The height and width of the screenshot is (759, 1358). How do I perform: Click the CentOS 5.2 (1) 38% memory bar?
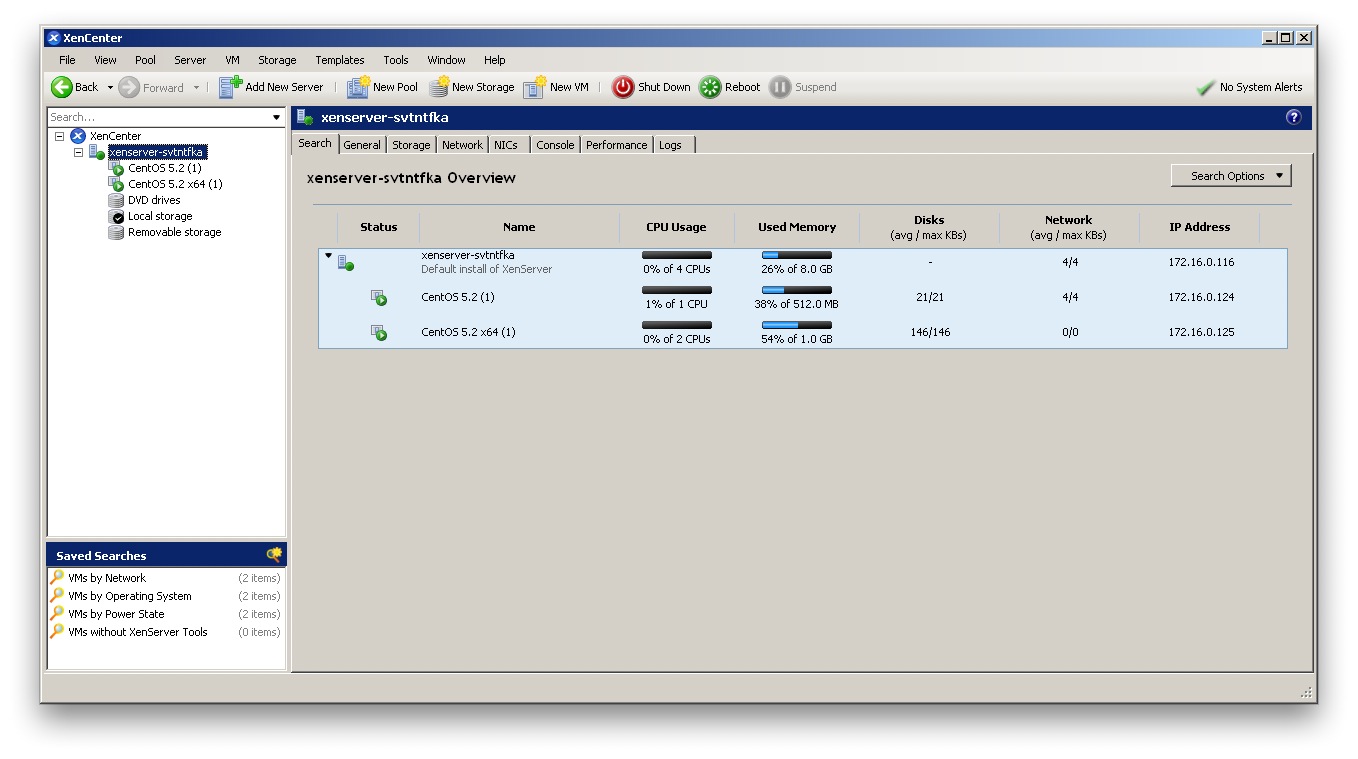point(797,291)
